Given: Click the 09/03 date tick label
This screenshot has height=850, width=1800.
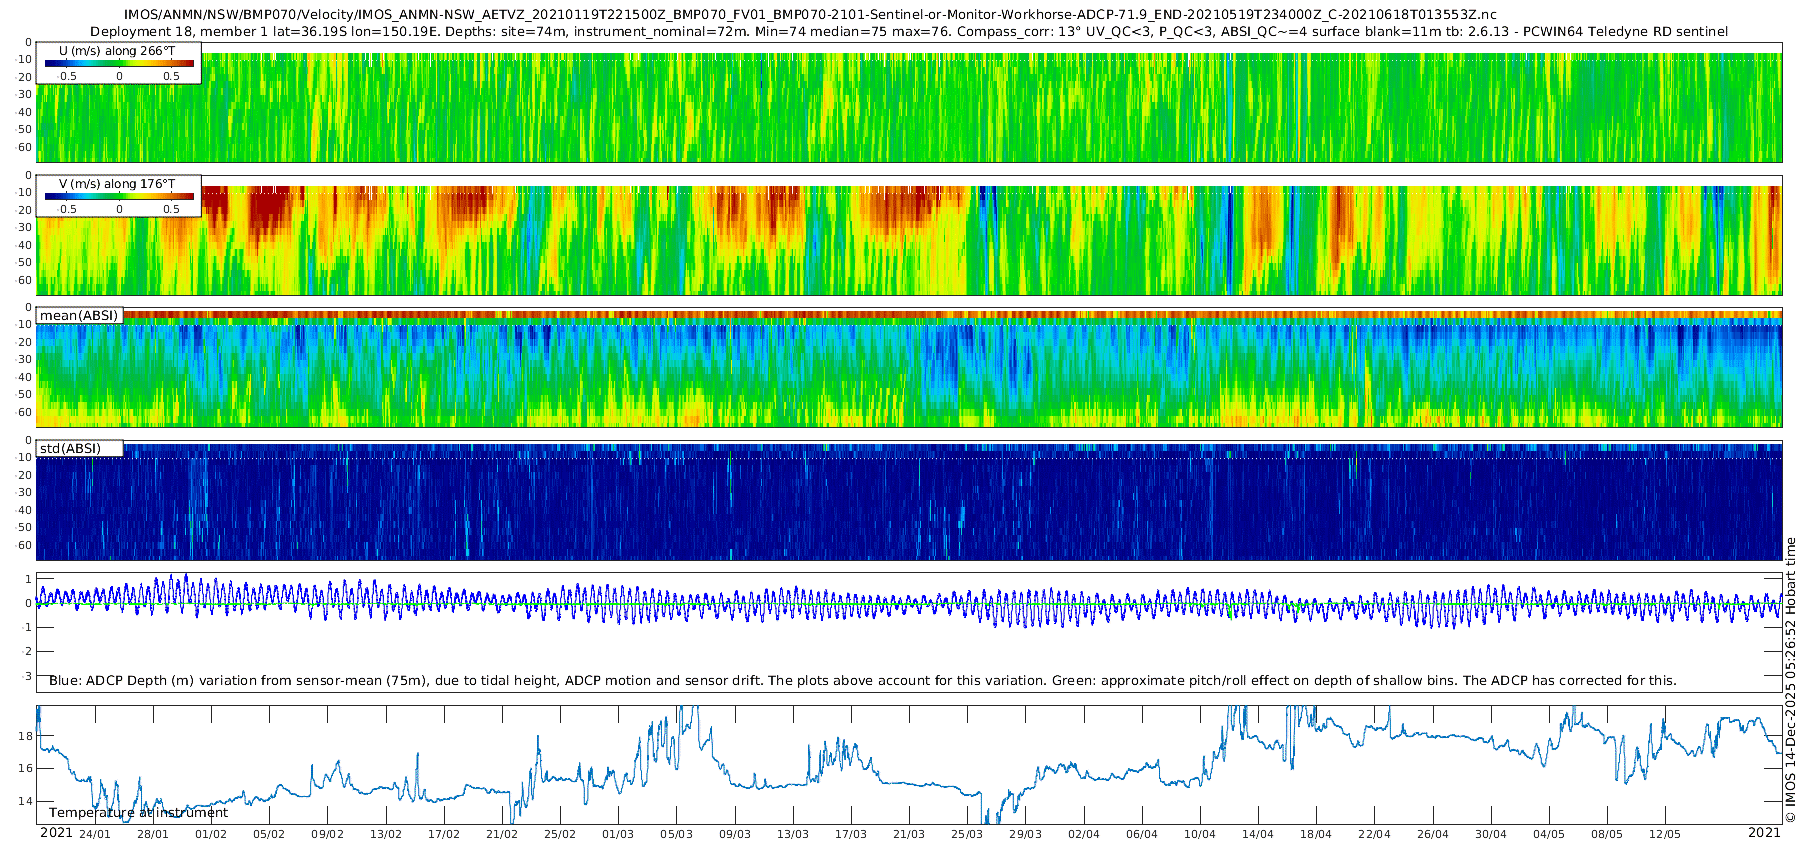Looking at the screenshot, I should [735, 834].
